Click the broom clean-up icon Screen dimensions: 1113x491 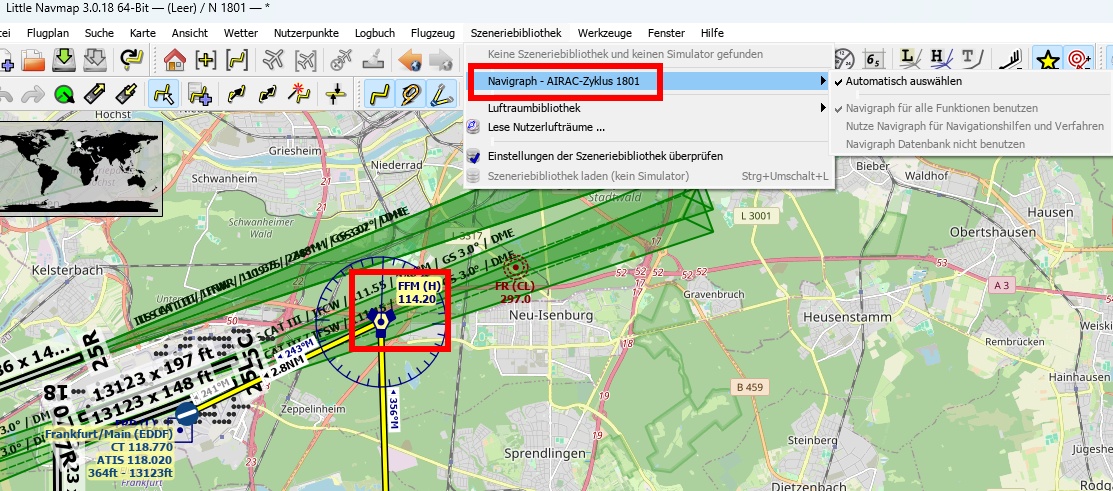[x=373, y=60]
